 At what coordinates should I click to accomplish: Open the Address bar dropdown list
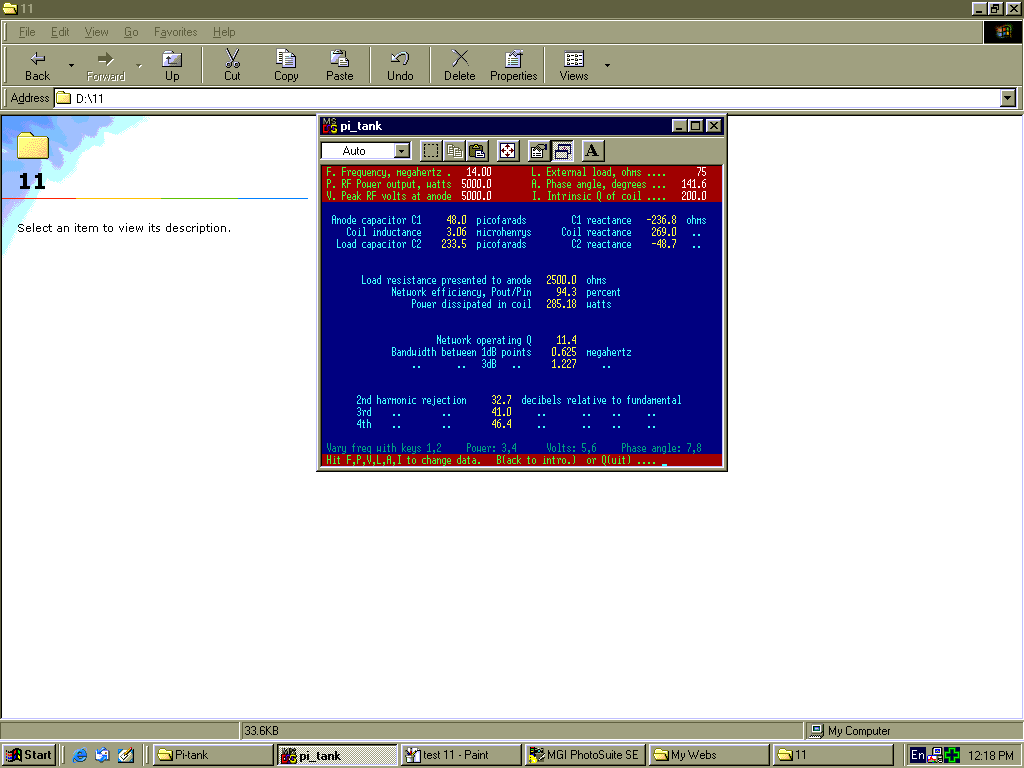tap(1008, 98)
